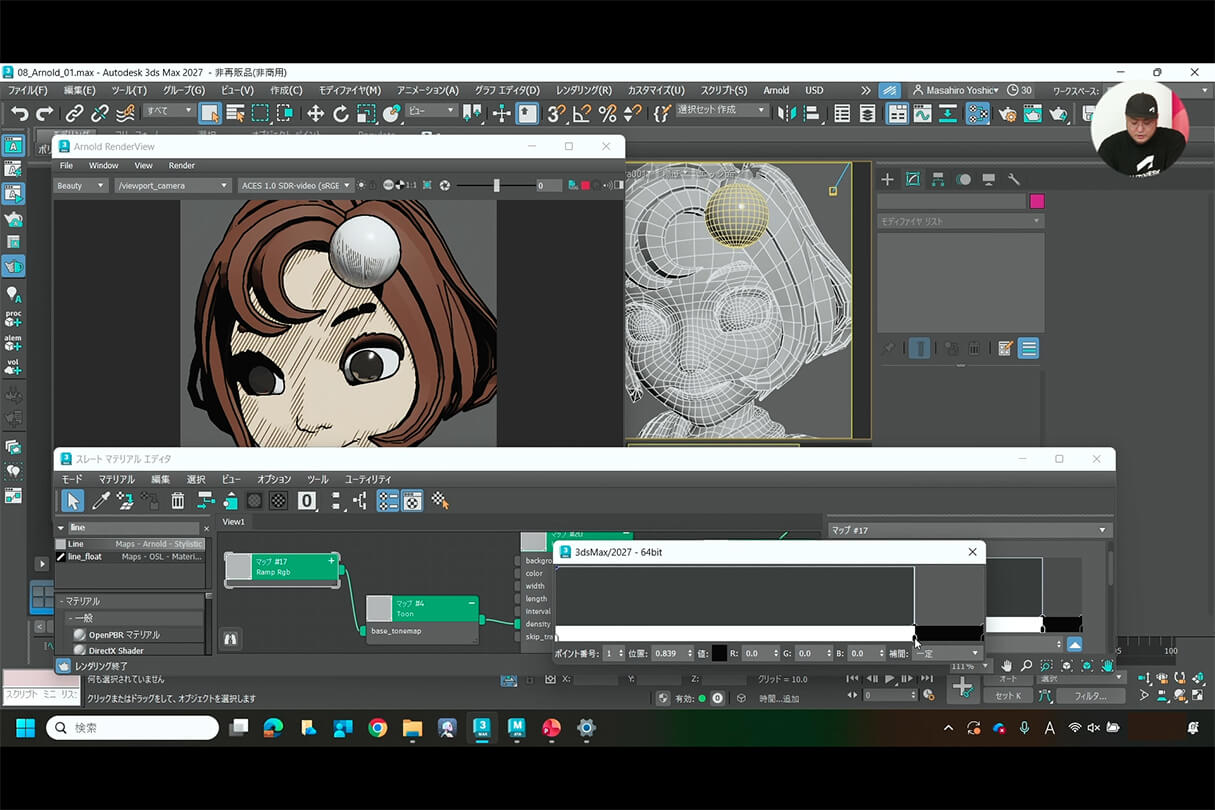Toggle the 3D Snaps button
Viewport: 1215px width, 810px height.
[557, 113]
